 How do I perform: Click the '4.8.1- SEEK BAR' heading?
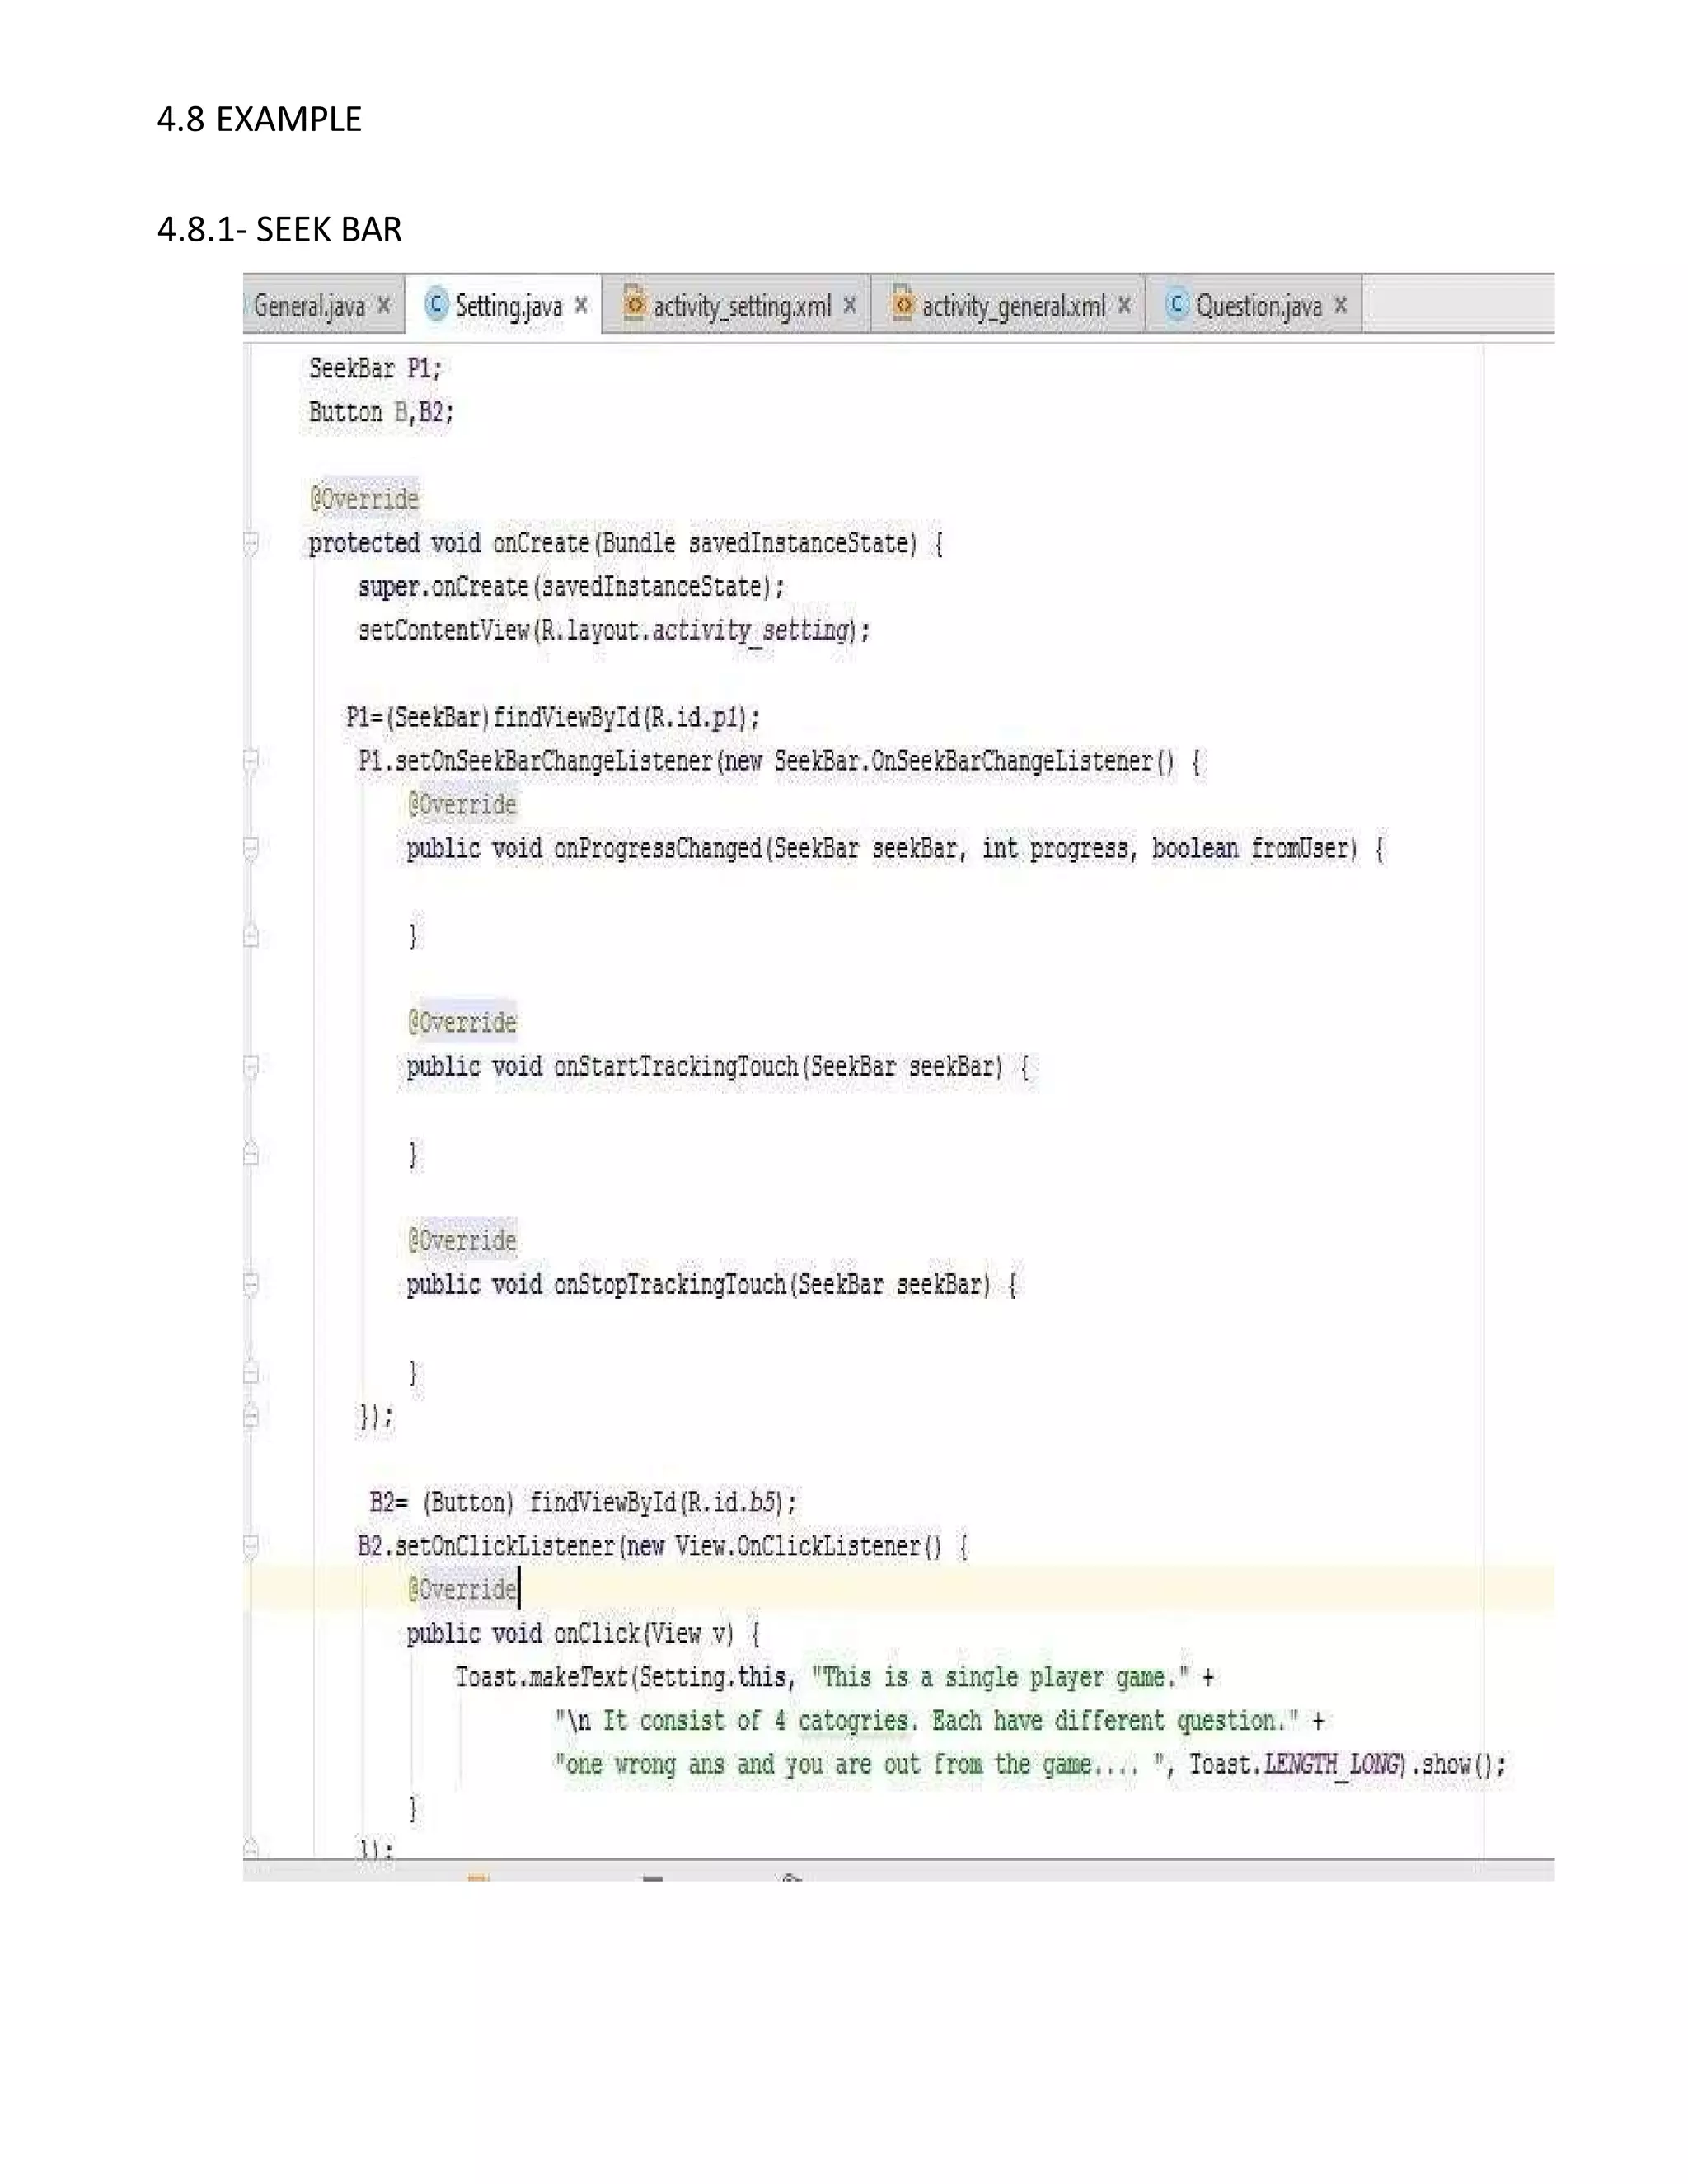[x=279, y=230]
